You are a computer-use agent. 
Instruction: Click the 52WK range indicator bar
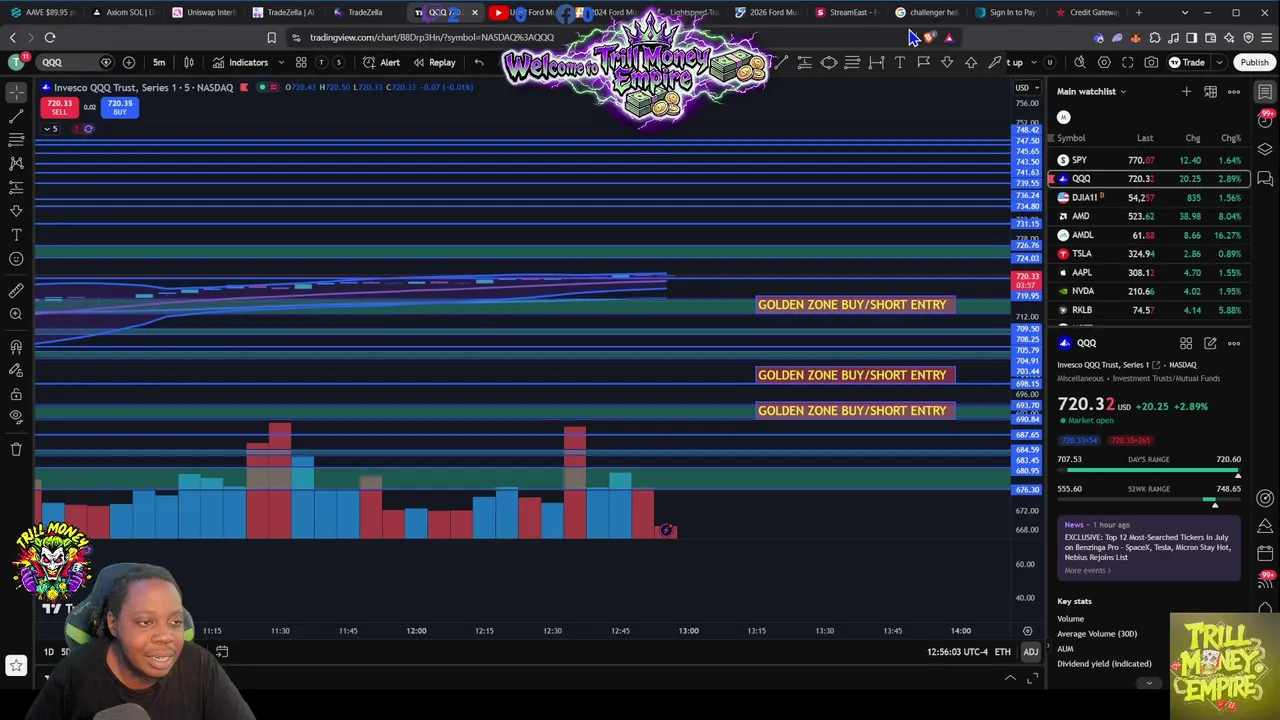pos(1149,499)
